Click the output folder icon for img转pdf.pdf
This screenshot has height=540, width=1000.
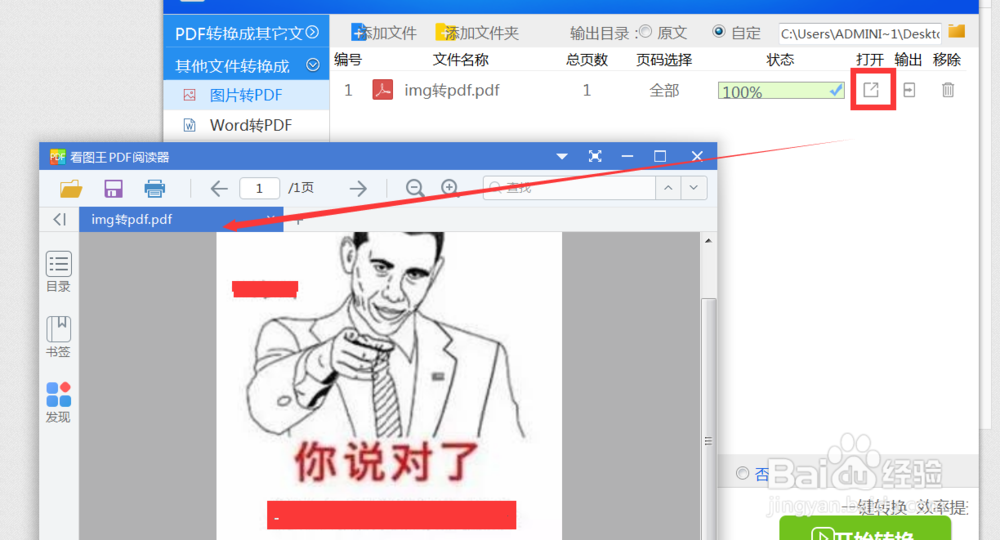pyautogui.click(x=909, y=90)
